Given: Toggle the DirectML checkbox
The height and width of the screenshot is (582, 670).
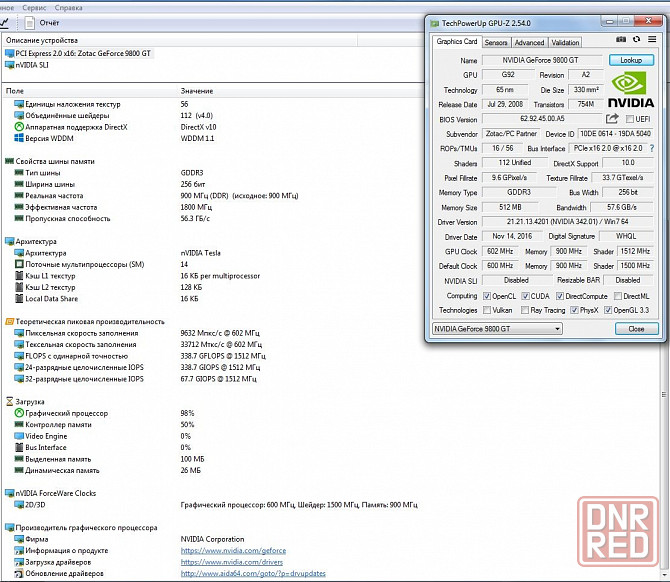Looking at the screenshot, I should pos(618,296).
